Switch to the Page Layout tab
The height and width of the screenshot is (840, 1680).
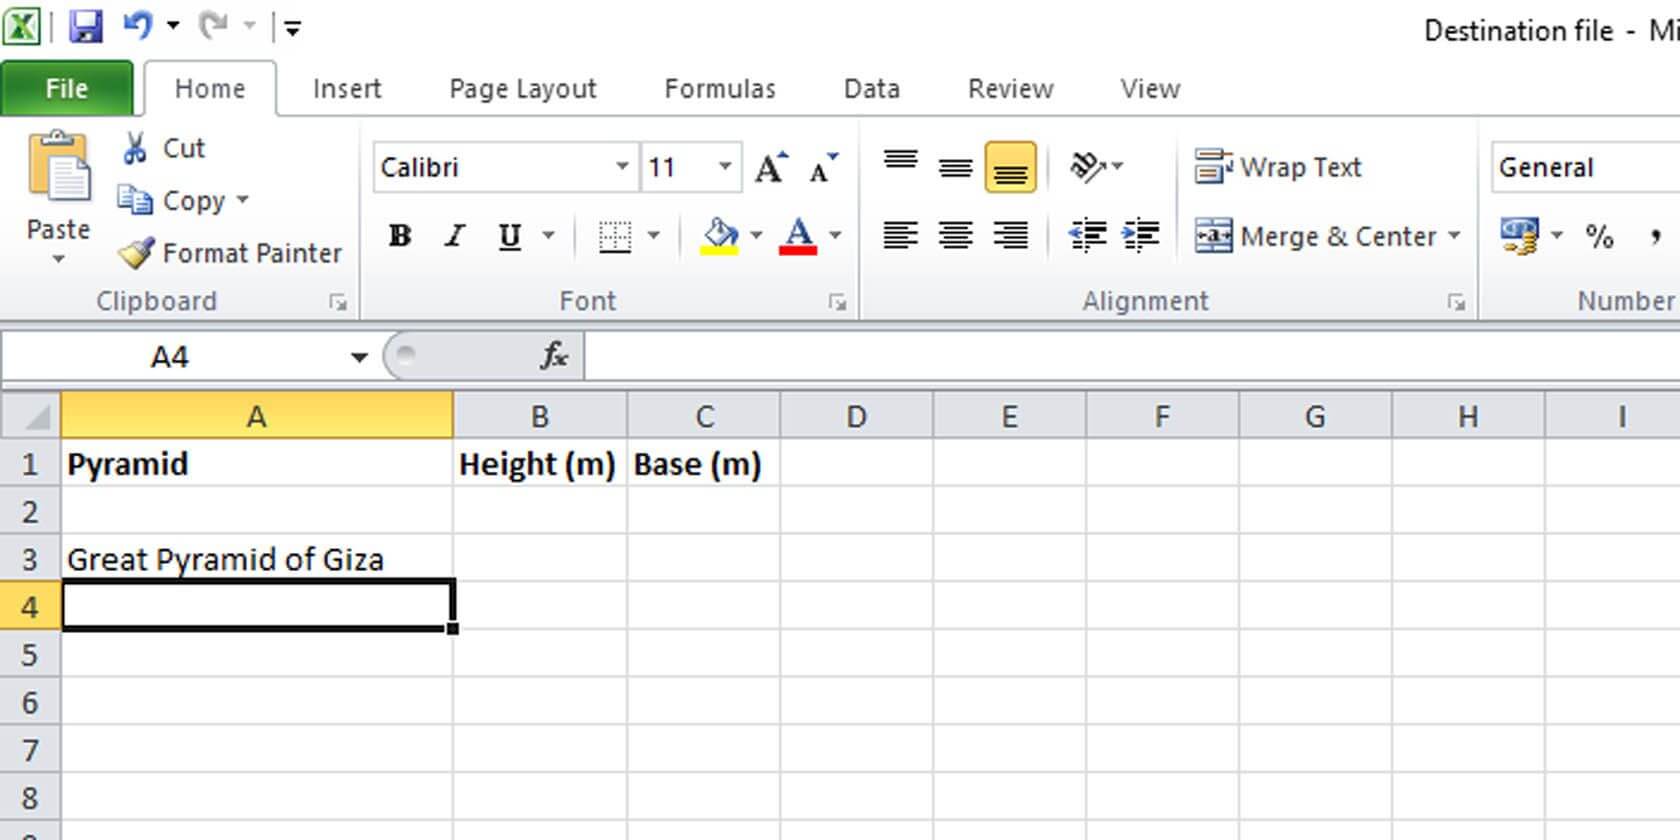click(523, 89)
